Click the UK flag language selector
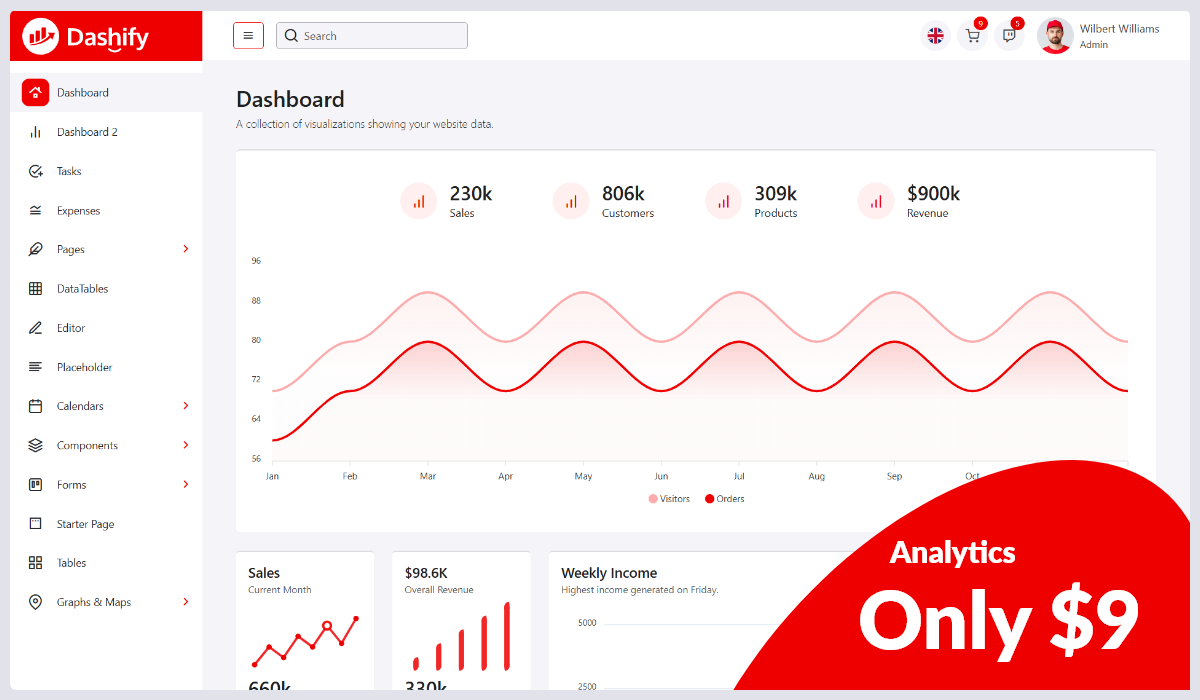1200x700 pixels. click(935, 35)
